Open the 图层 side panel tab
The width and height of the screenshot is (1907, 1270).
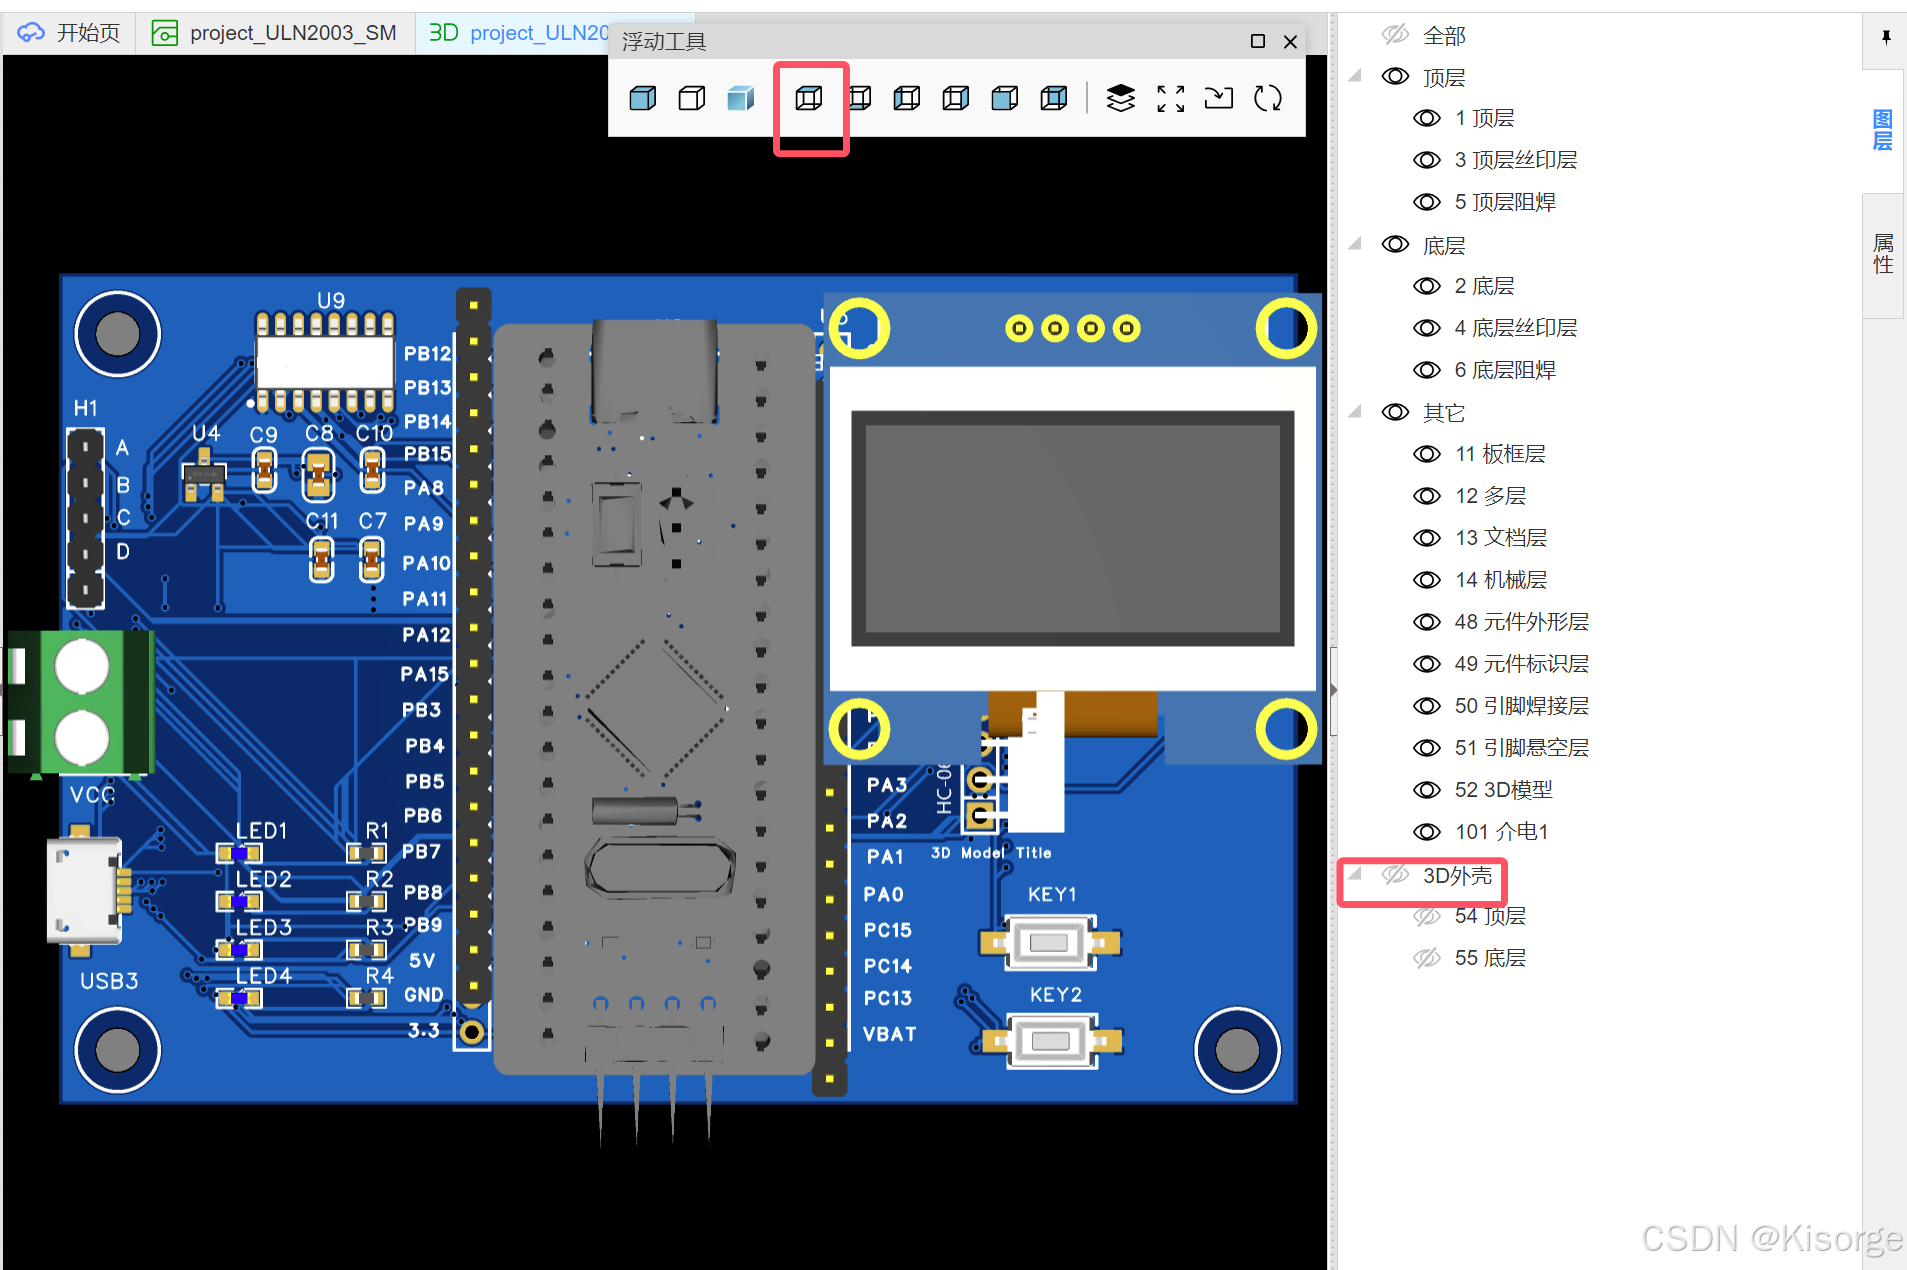1883,130
